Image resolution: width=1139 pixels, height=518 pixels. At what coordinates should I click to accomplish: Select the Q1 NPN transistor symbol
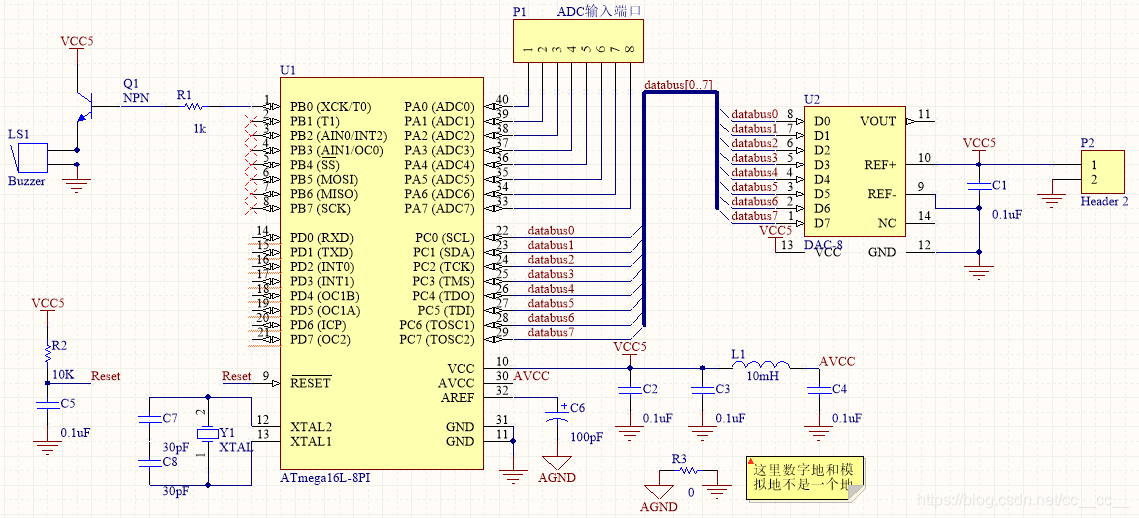pos(82,104)
